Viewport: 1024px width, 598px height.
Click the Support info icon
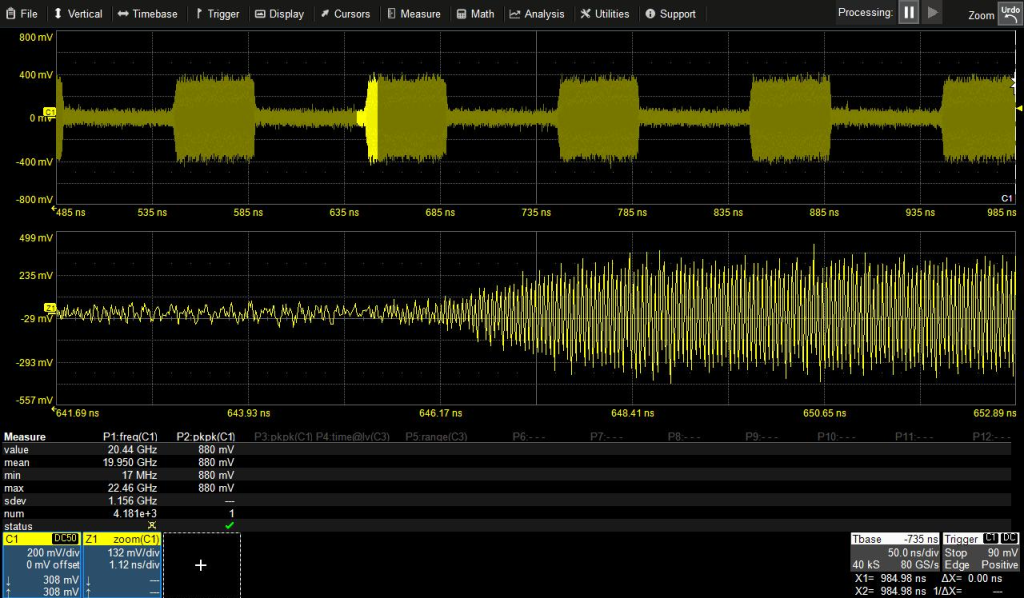[x=650, y=13]
